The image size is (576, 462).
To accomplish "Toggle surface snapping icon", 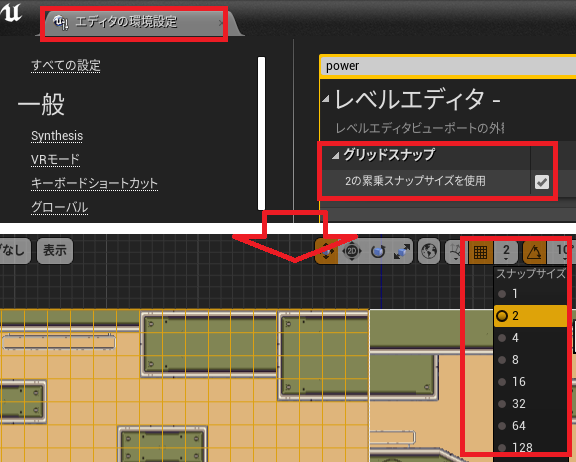I will point(456,252).
